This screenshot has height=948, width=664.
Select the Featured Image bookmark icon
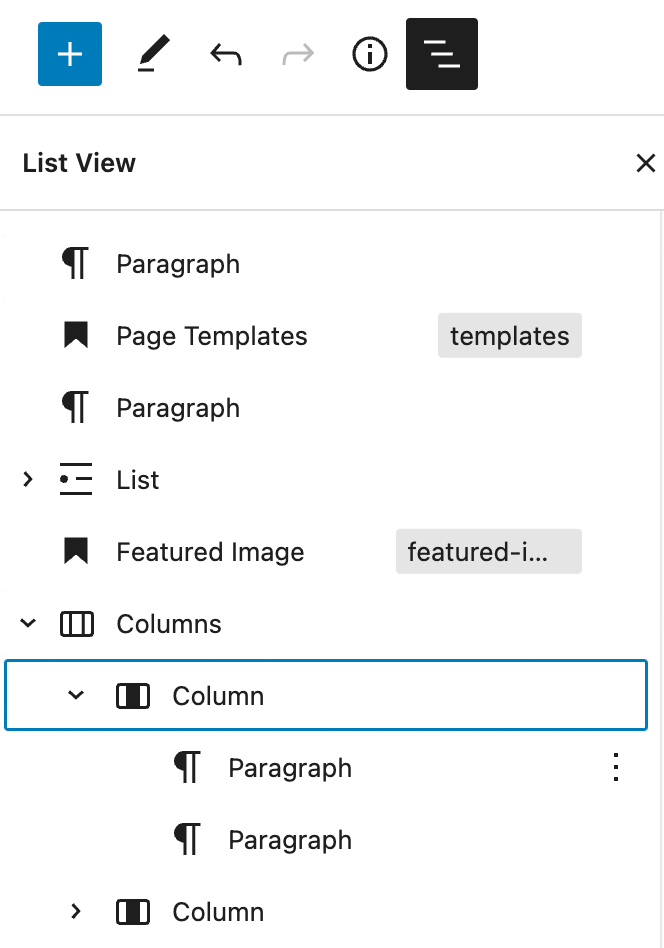pyautogui.click(x=75, y=551)
